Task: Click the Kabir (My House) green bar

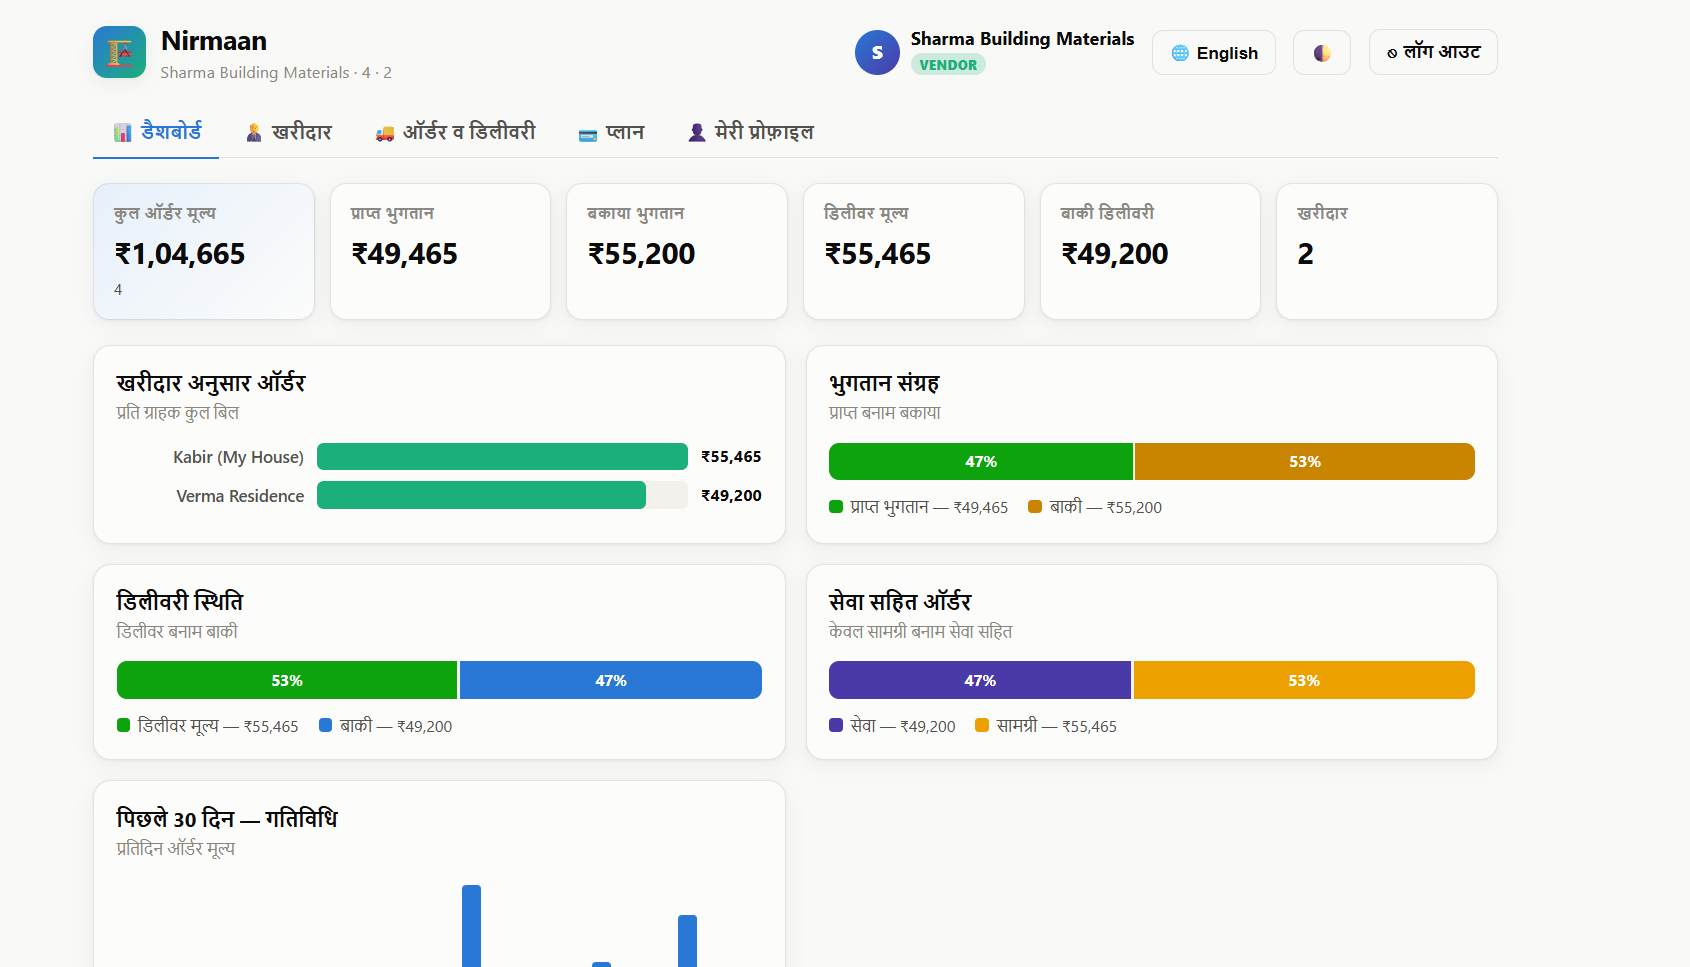Action: pos(502,457)
